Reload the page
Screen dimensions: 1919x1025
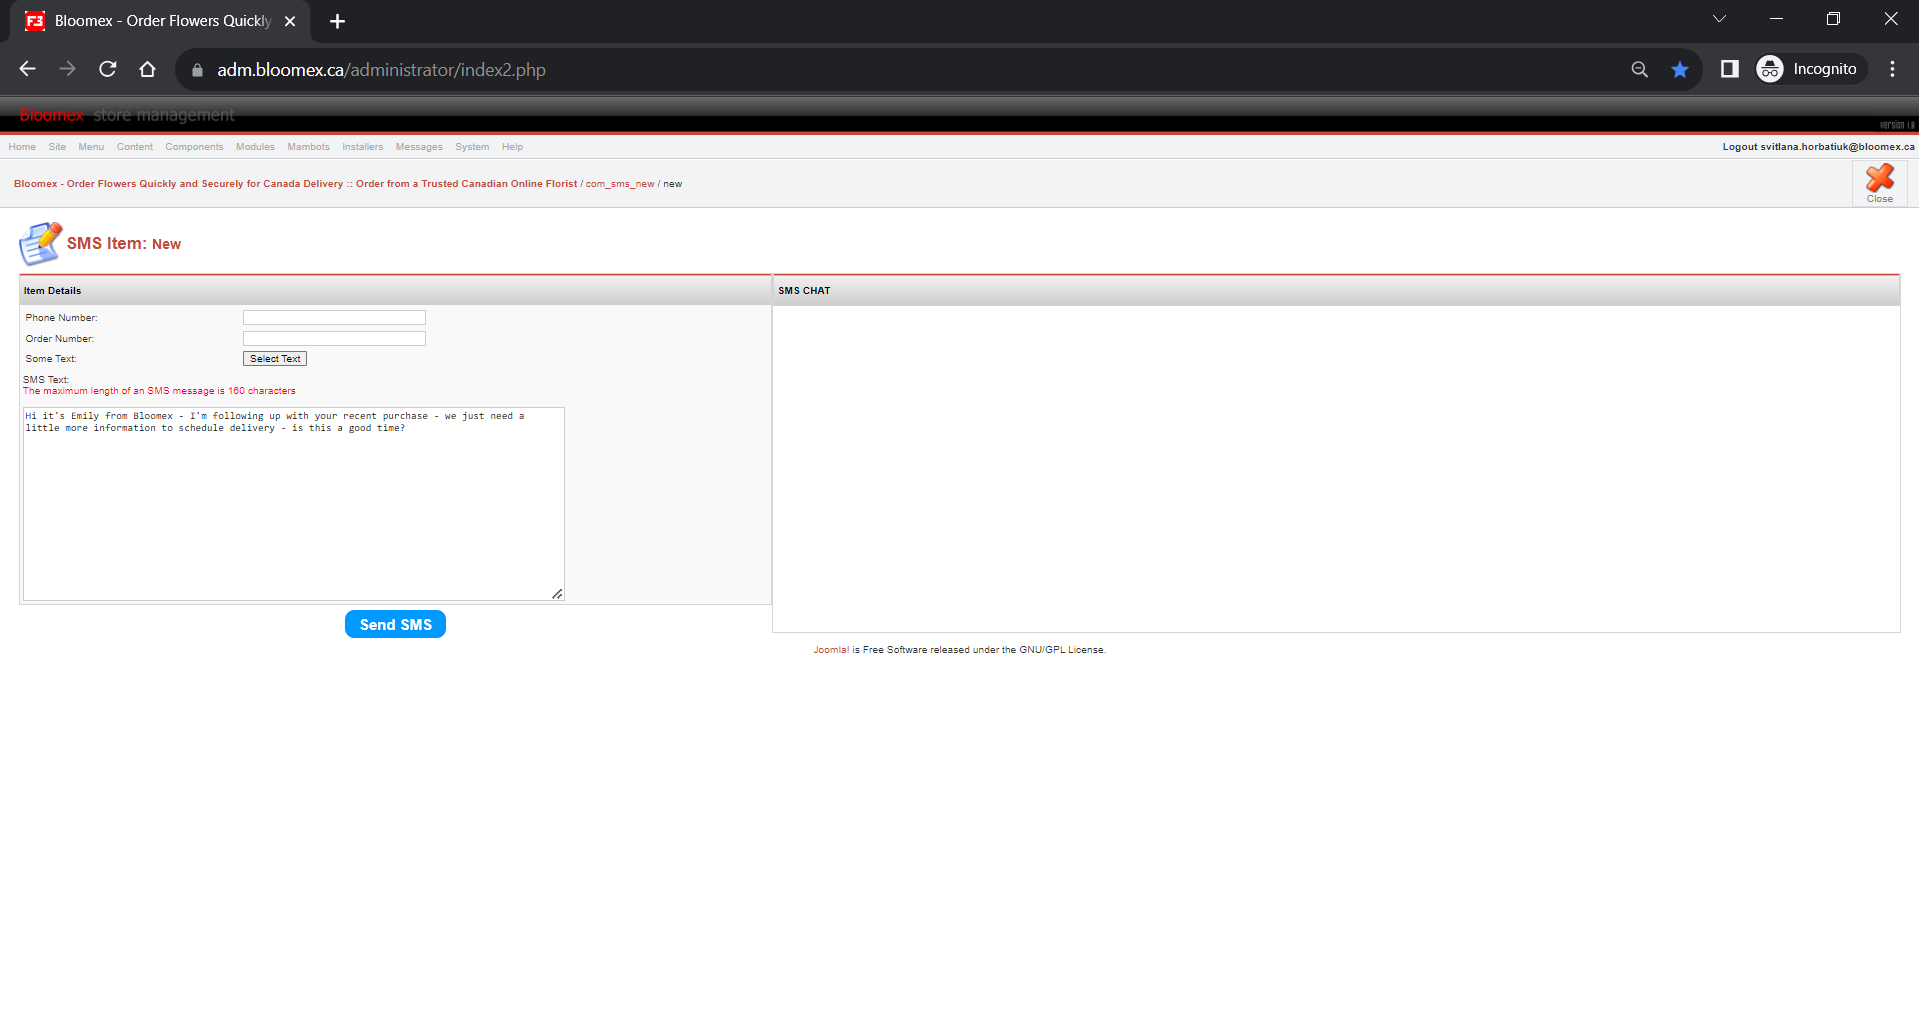click(x=108, y=69)
